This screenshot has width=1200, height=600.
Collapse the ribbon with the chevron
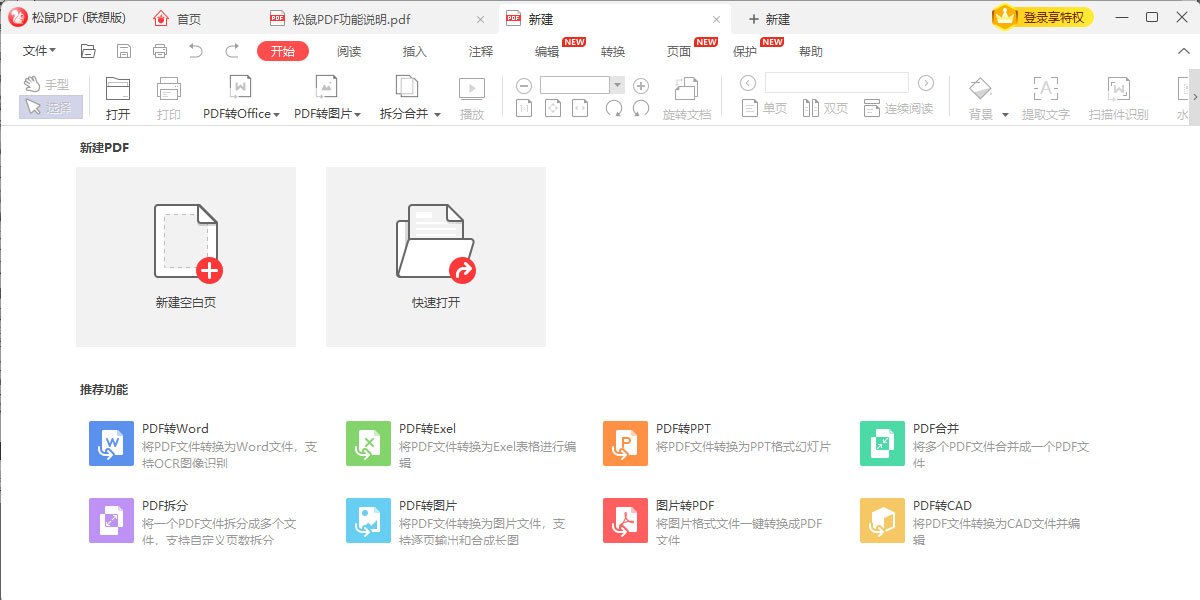tap(1184, 51)
